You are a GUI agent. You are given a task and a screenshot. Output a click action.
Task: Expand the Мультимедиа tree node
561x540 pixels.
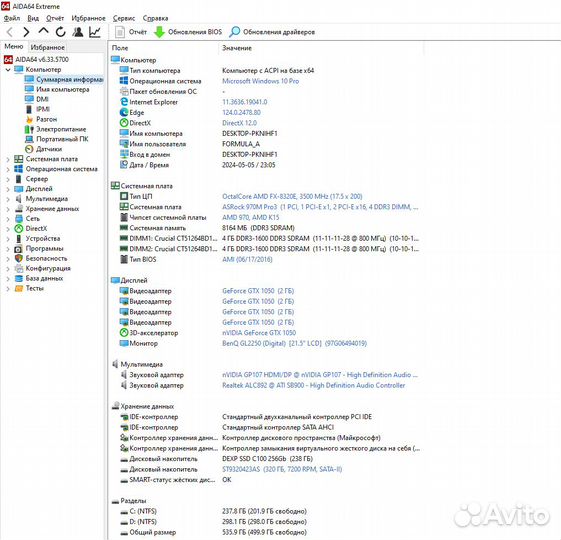8,199
